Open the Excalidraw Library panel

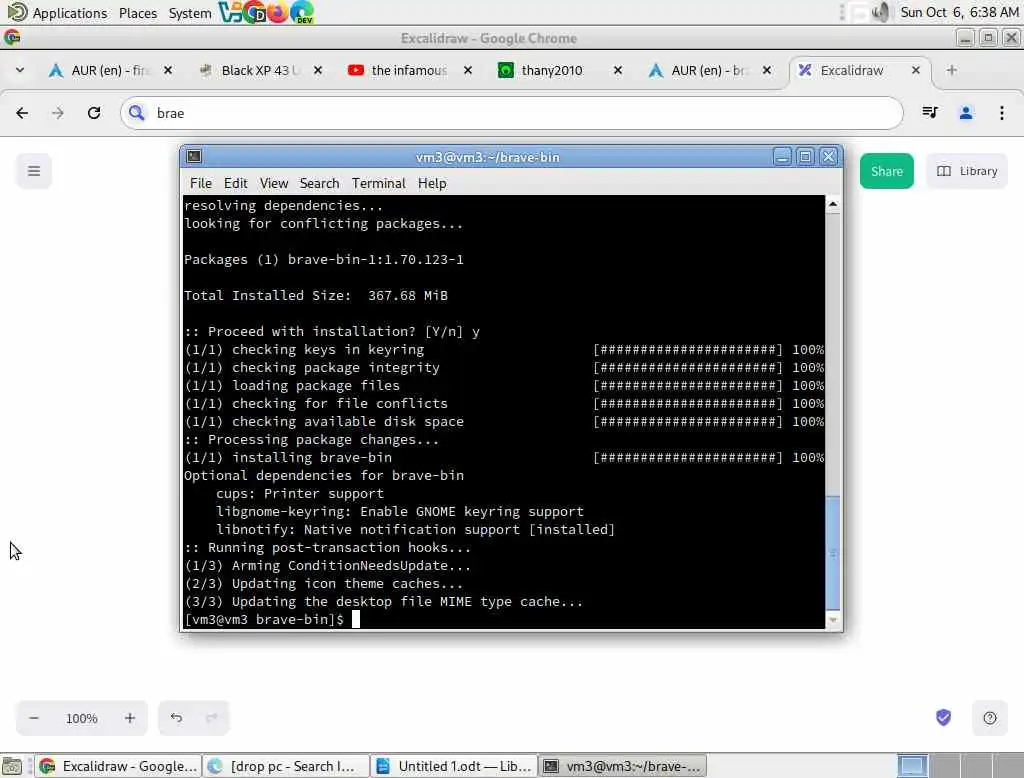[x=967, y=171]
